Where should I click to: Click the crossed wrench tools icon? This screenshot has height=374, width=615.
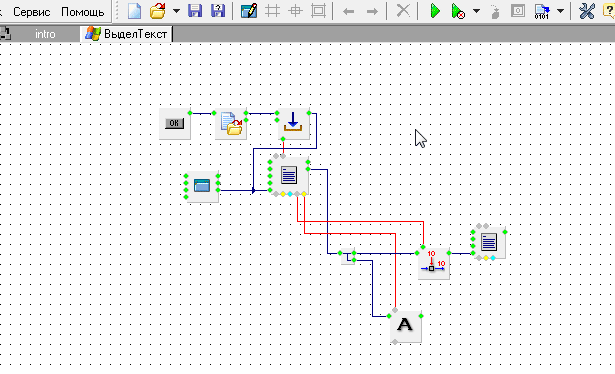(x=587, y=11)
